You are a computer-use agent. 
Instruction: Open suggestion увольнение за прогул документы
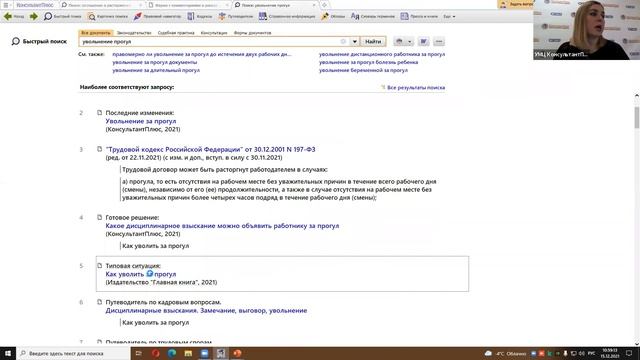click(155, 62)
